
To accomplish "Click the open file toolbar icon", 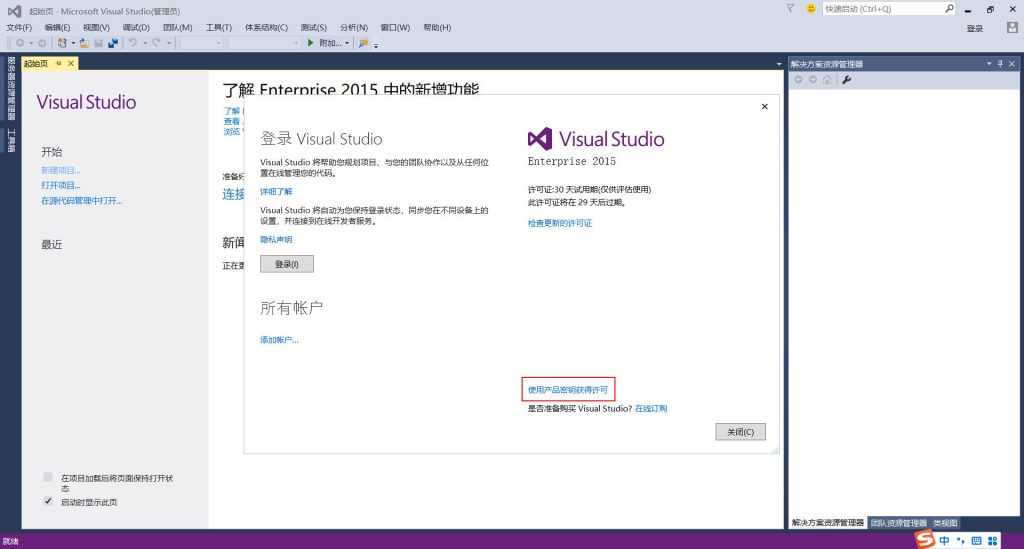I will [x=84, y=43].
